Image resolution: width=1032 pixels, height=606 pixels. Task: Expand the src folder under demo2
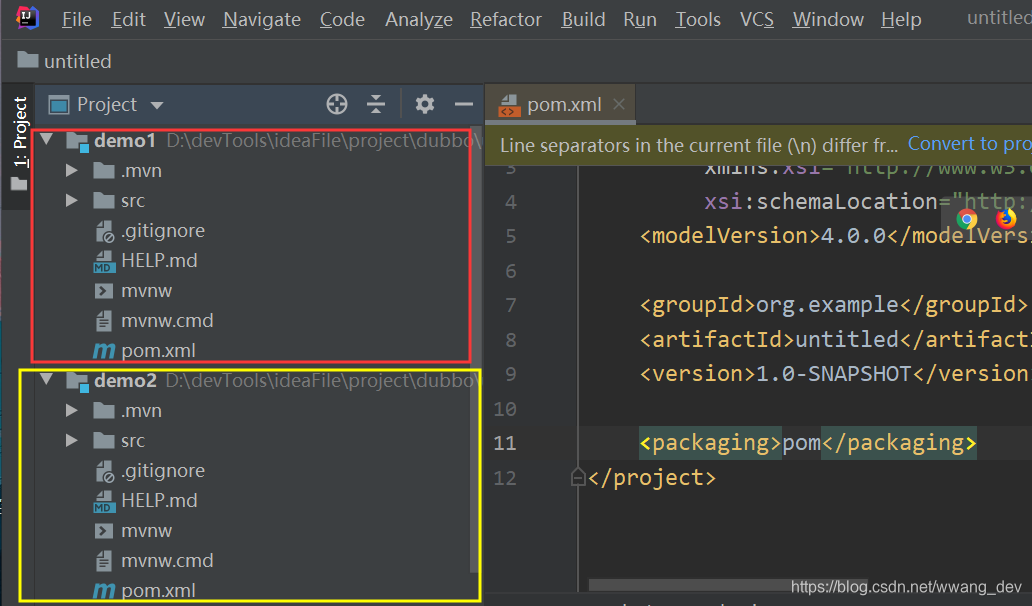coord(71,441)
